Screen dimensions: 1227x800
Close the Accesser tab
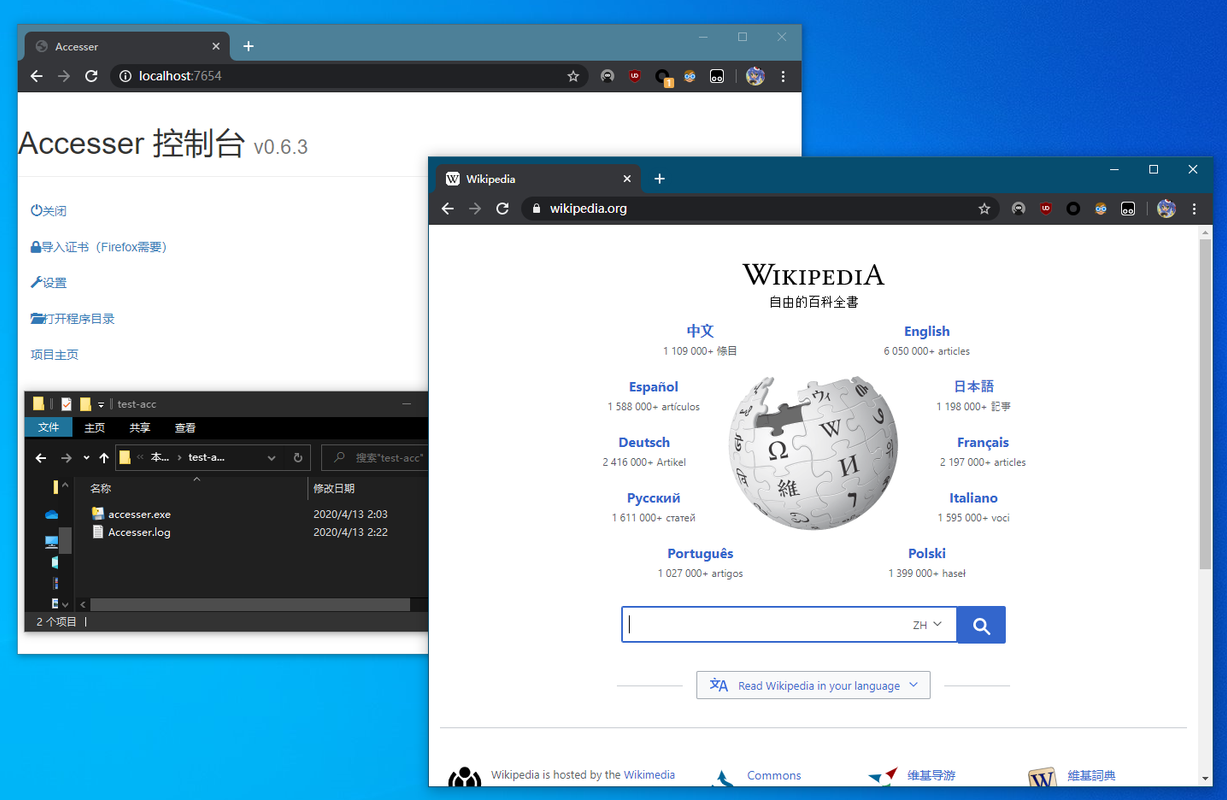216,46
